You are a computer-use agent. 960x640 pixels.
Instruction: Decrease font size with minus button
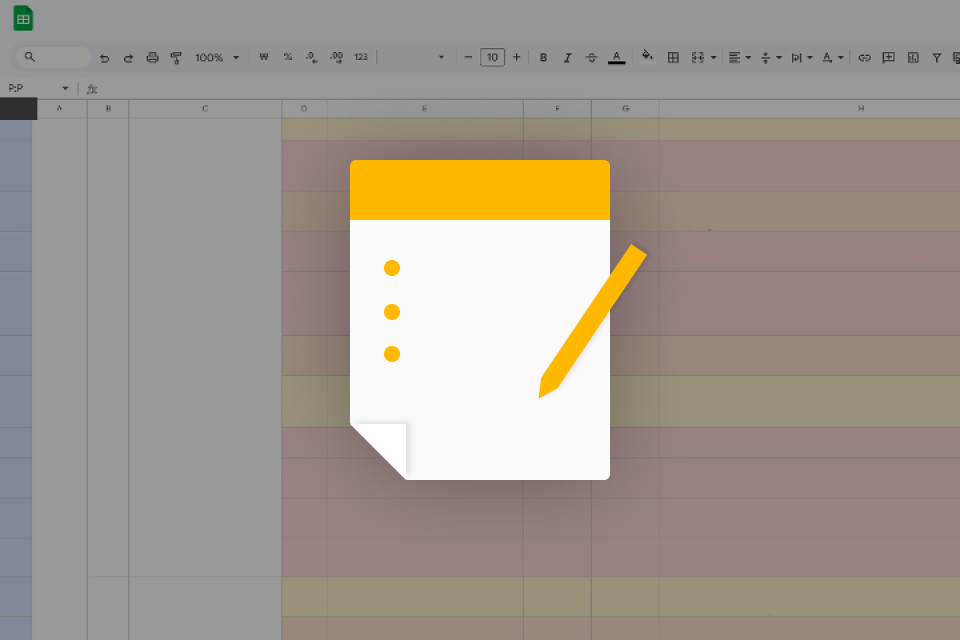coord(468,57)
